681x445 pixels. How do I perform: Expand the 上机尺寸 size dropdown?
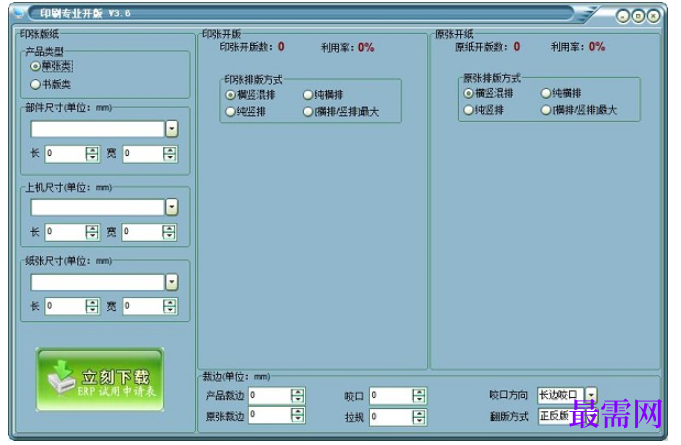point(172,208)
